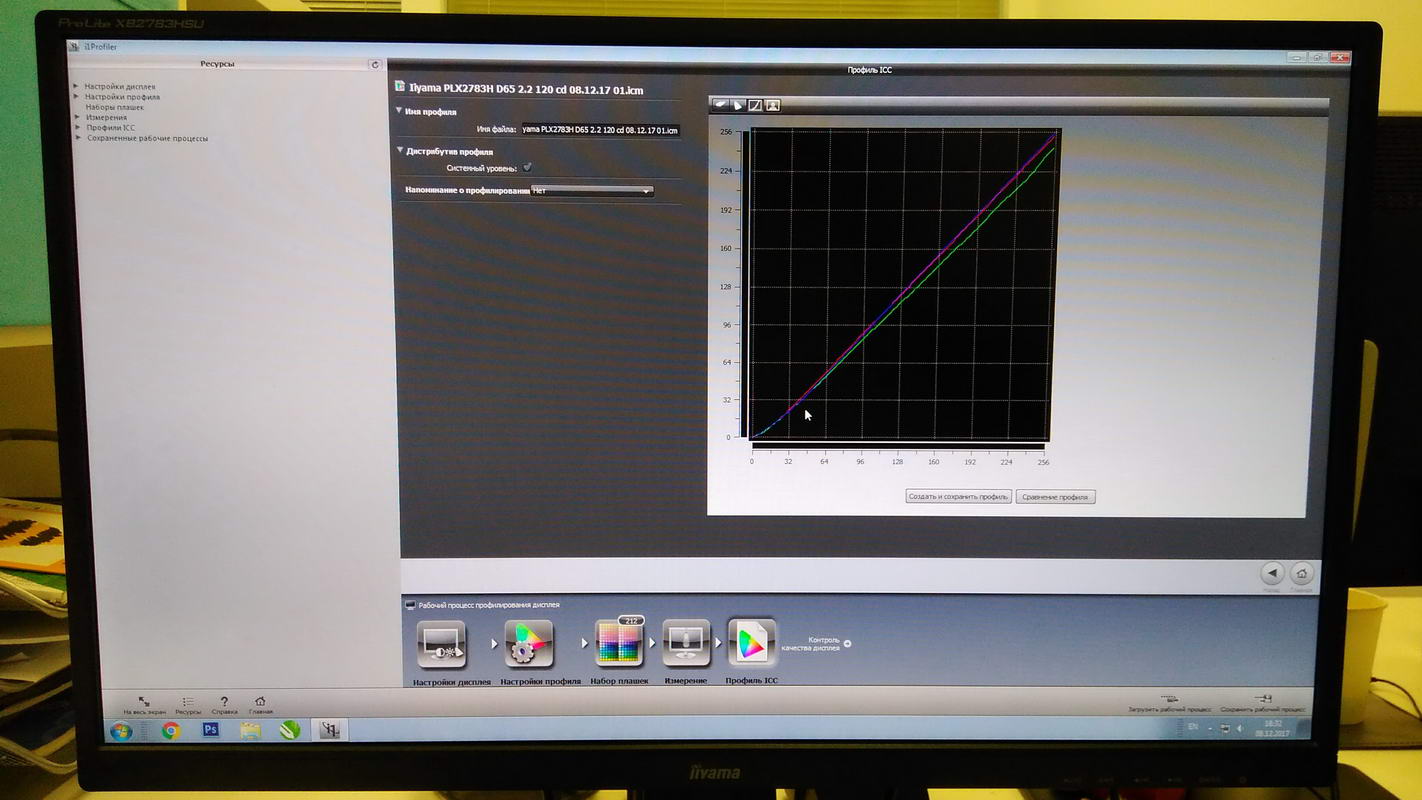Expand Измерения in resources tree
Screen dimensions: 1422x800
tap(76, 117)
